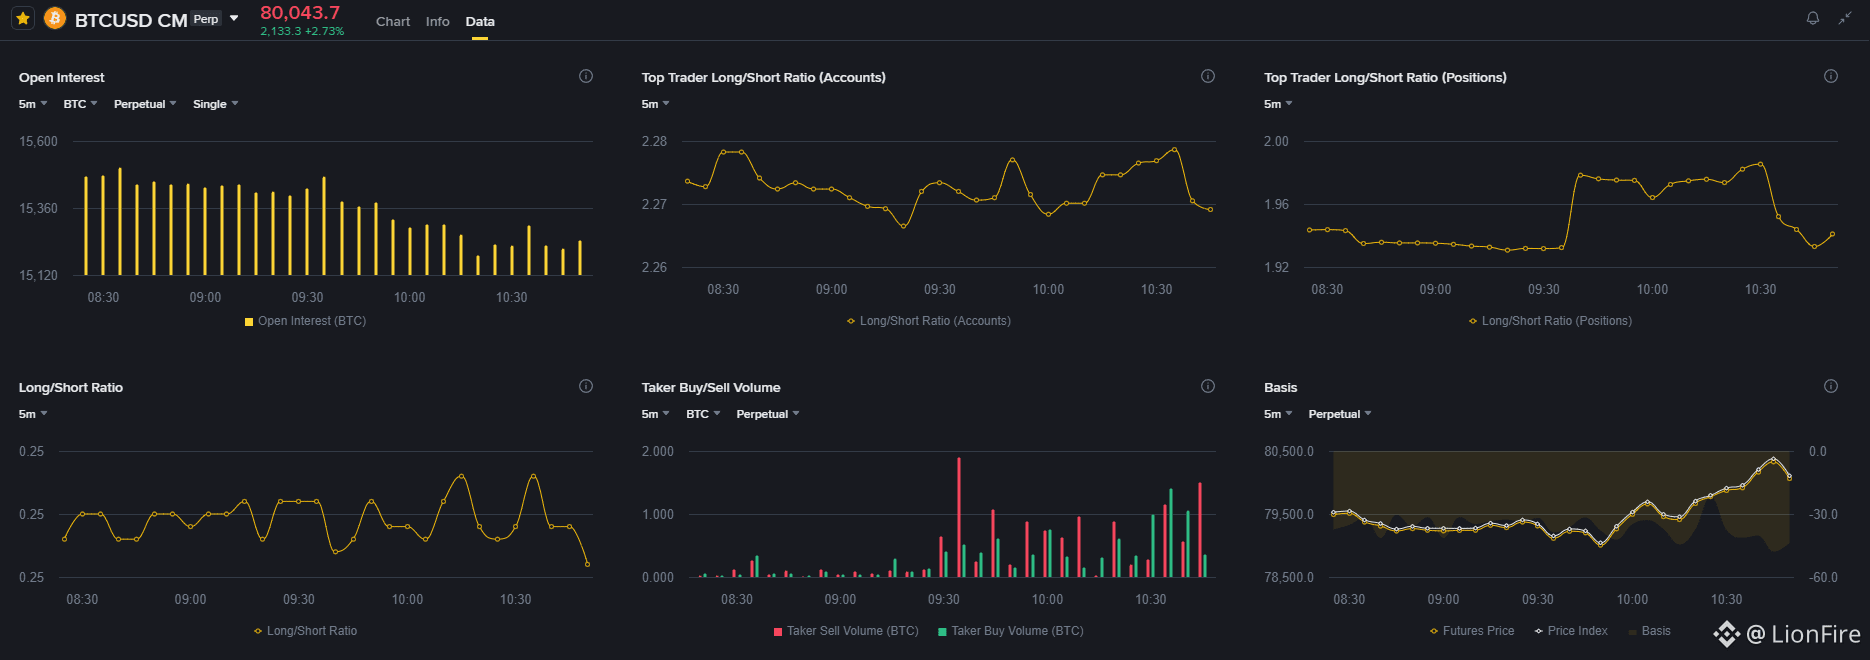Show info for Top Trader Ratio (Positions)
The image size is (1870, 660).
(1831, 76)
